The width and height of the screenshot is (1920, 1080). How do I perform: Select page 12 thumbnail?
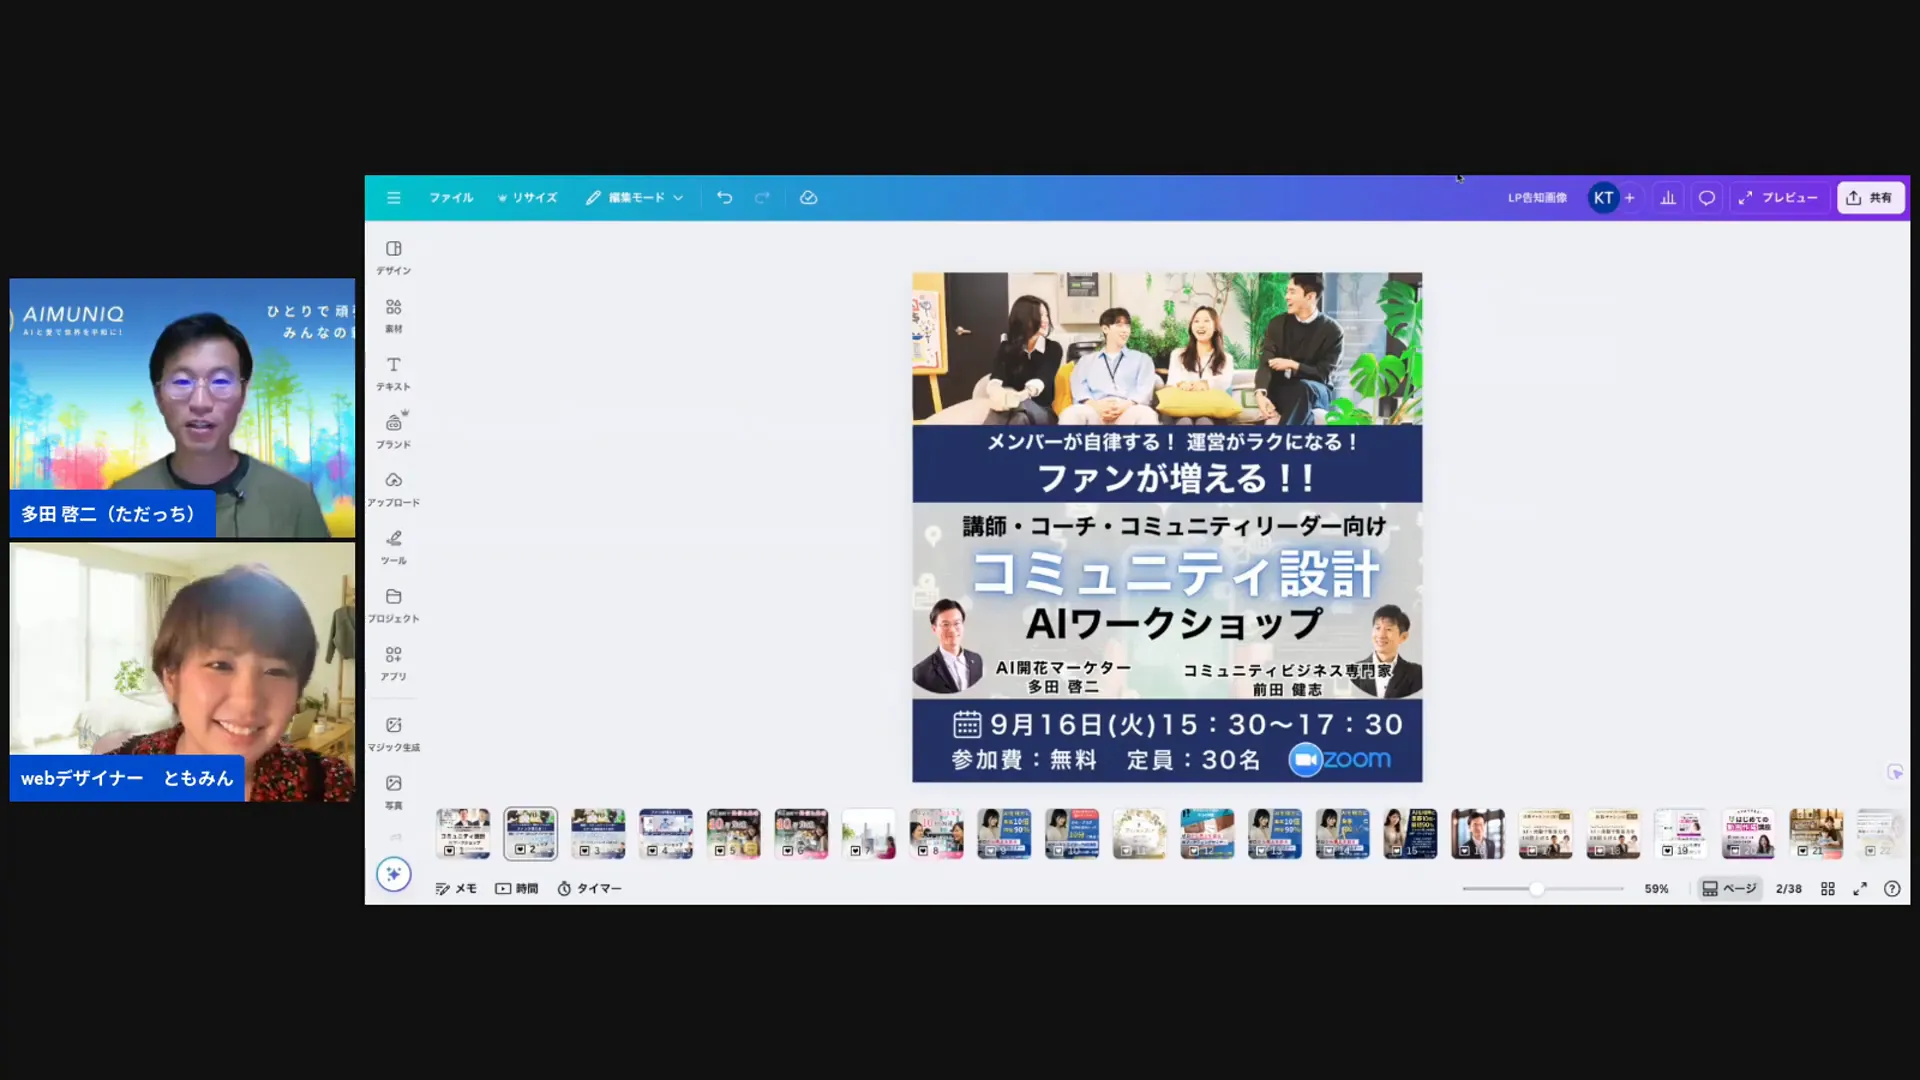click(x=1207, y=834)
